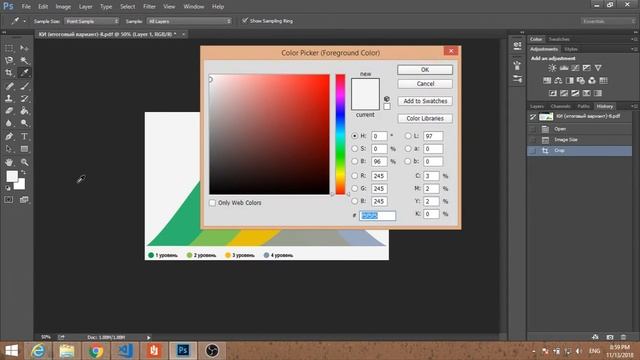
Task: Select the Paint Bucket tool
Action: coord(24,111)
